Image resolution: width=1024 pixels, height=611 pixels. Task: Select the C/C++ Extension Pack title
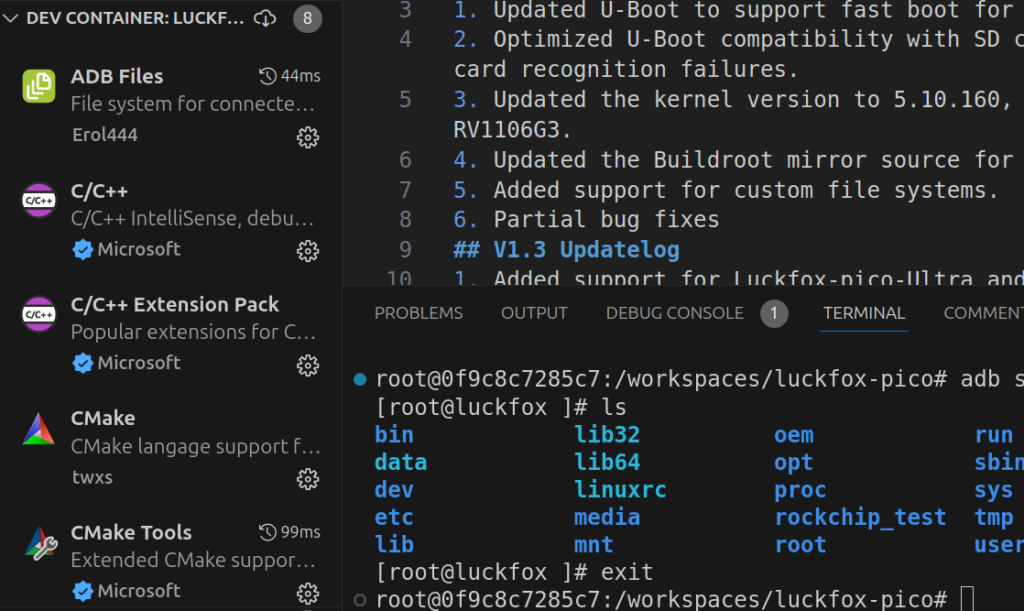click(x=174, y=305)
